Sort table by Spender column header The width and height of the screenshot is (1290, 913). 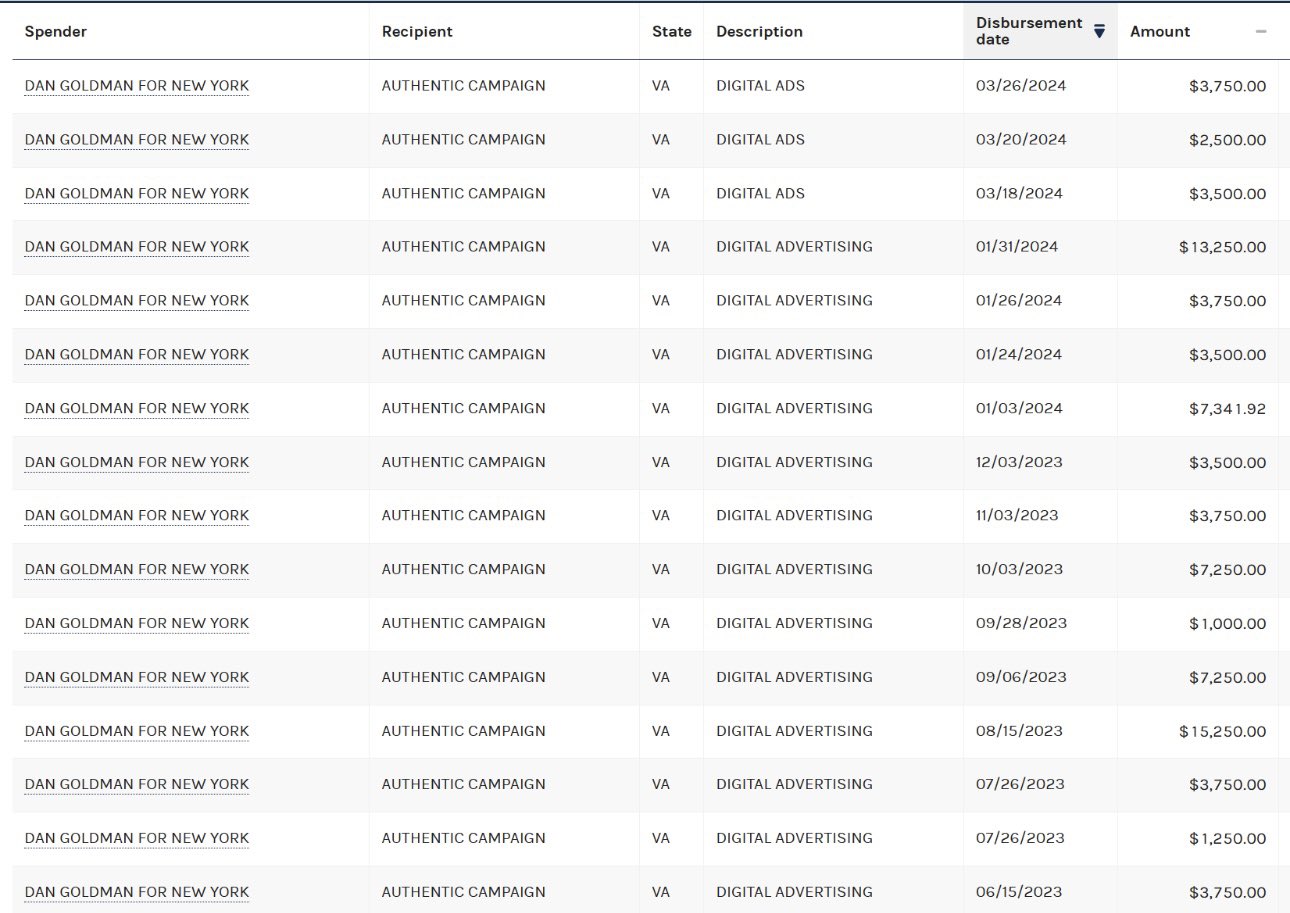point(56,32)
